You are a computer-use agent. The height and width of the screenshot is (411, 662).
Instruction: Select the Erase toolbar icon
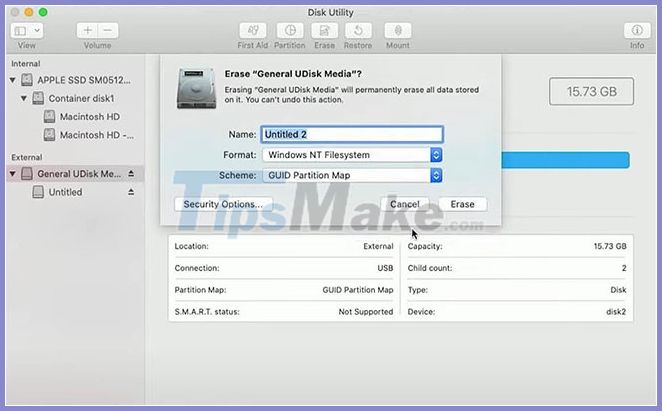324,30
